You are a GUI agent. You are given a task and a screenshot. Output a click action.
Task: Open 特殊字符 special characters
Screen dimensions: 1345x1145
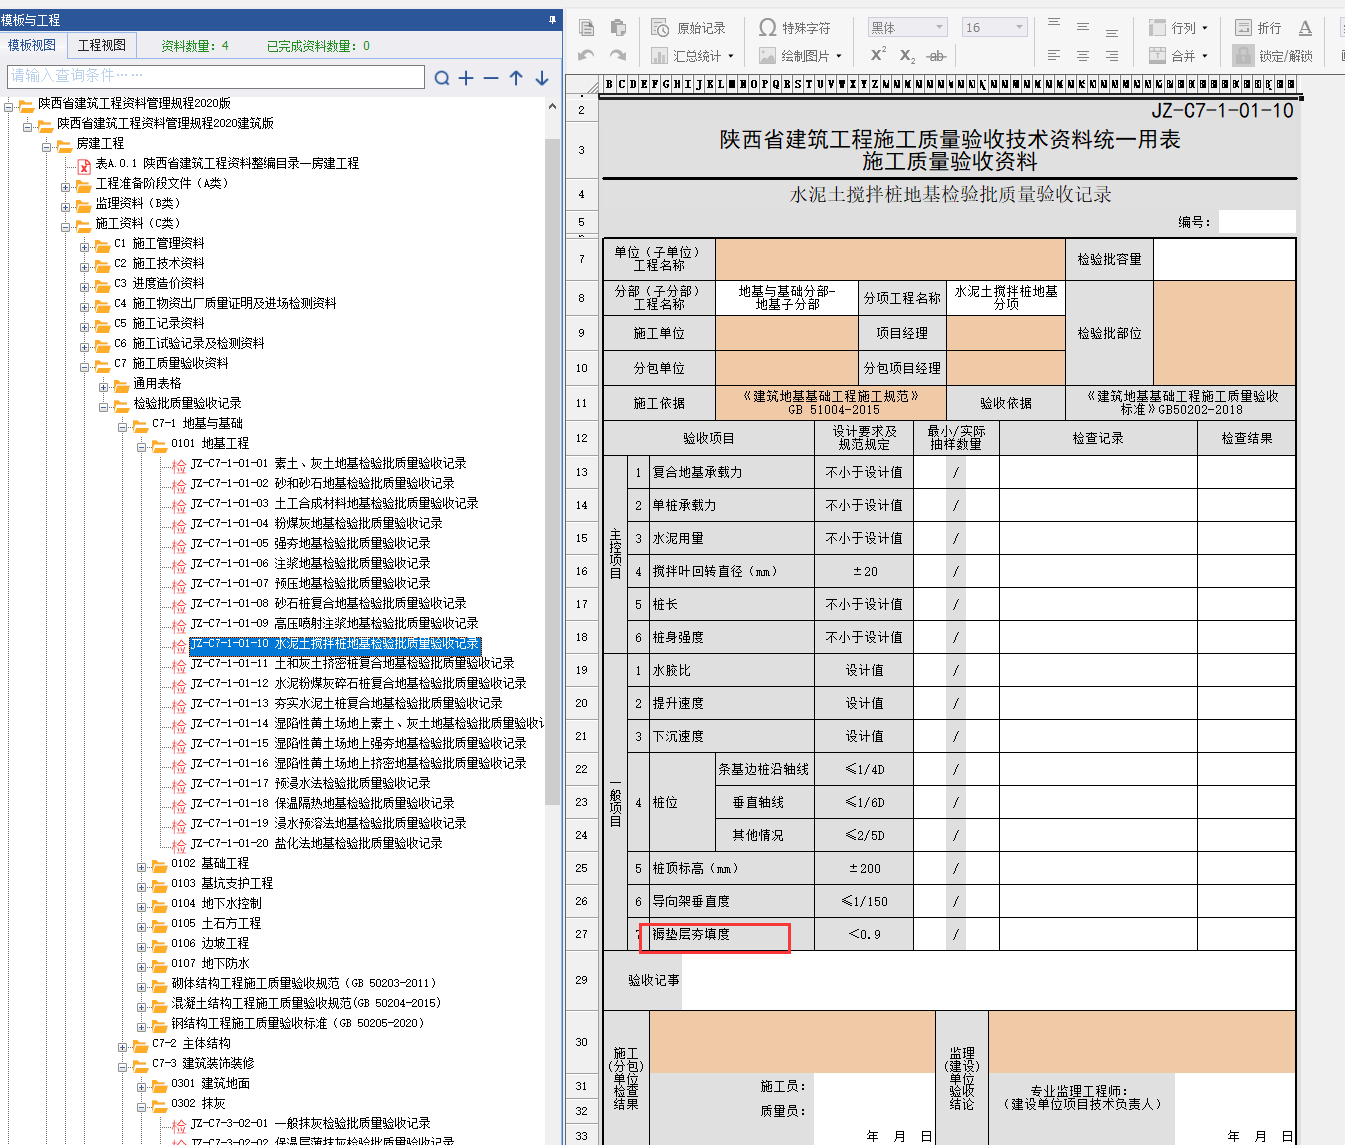pyautogui.click(x=795, y=28)
